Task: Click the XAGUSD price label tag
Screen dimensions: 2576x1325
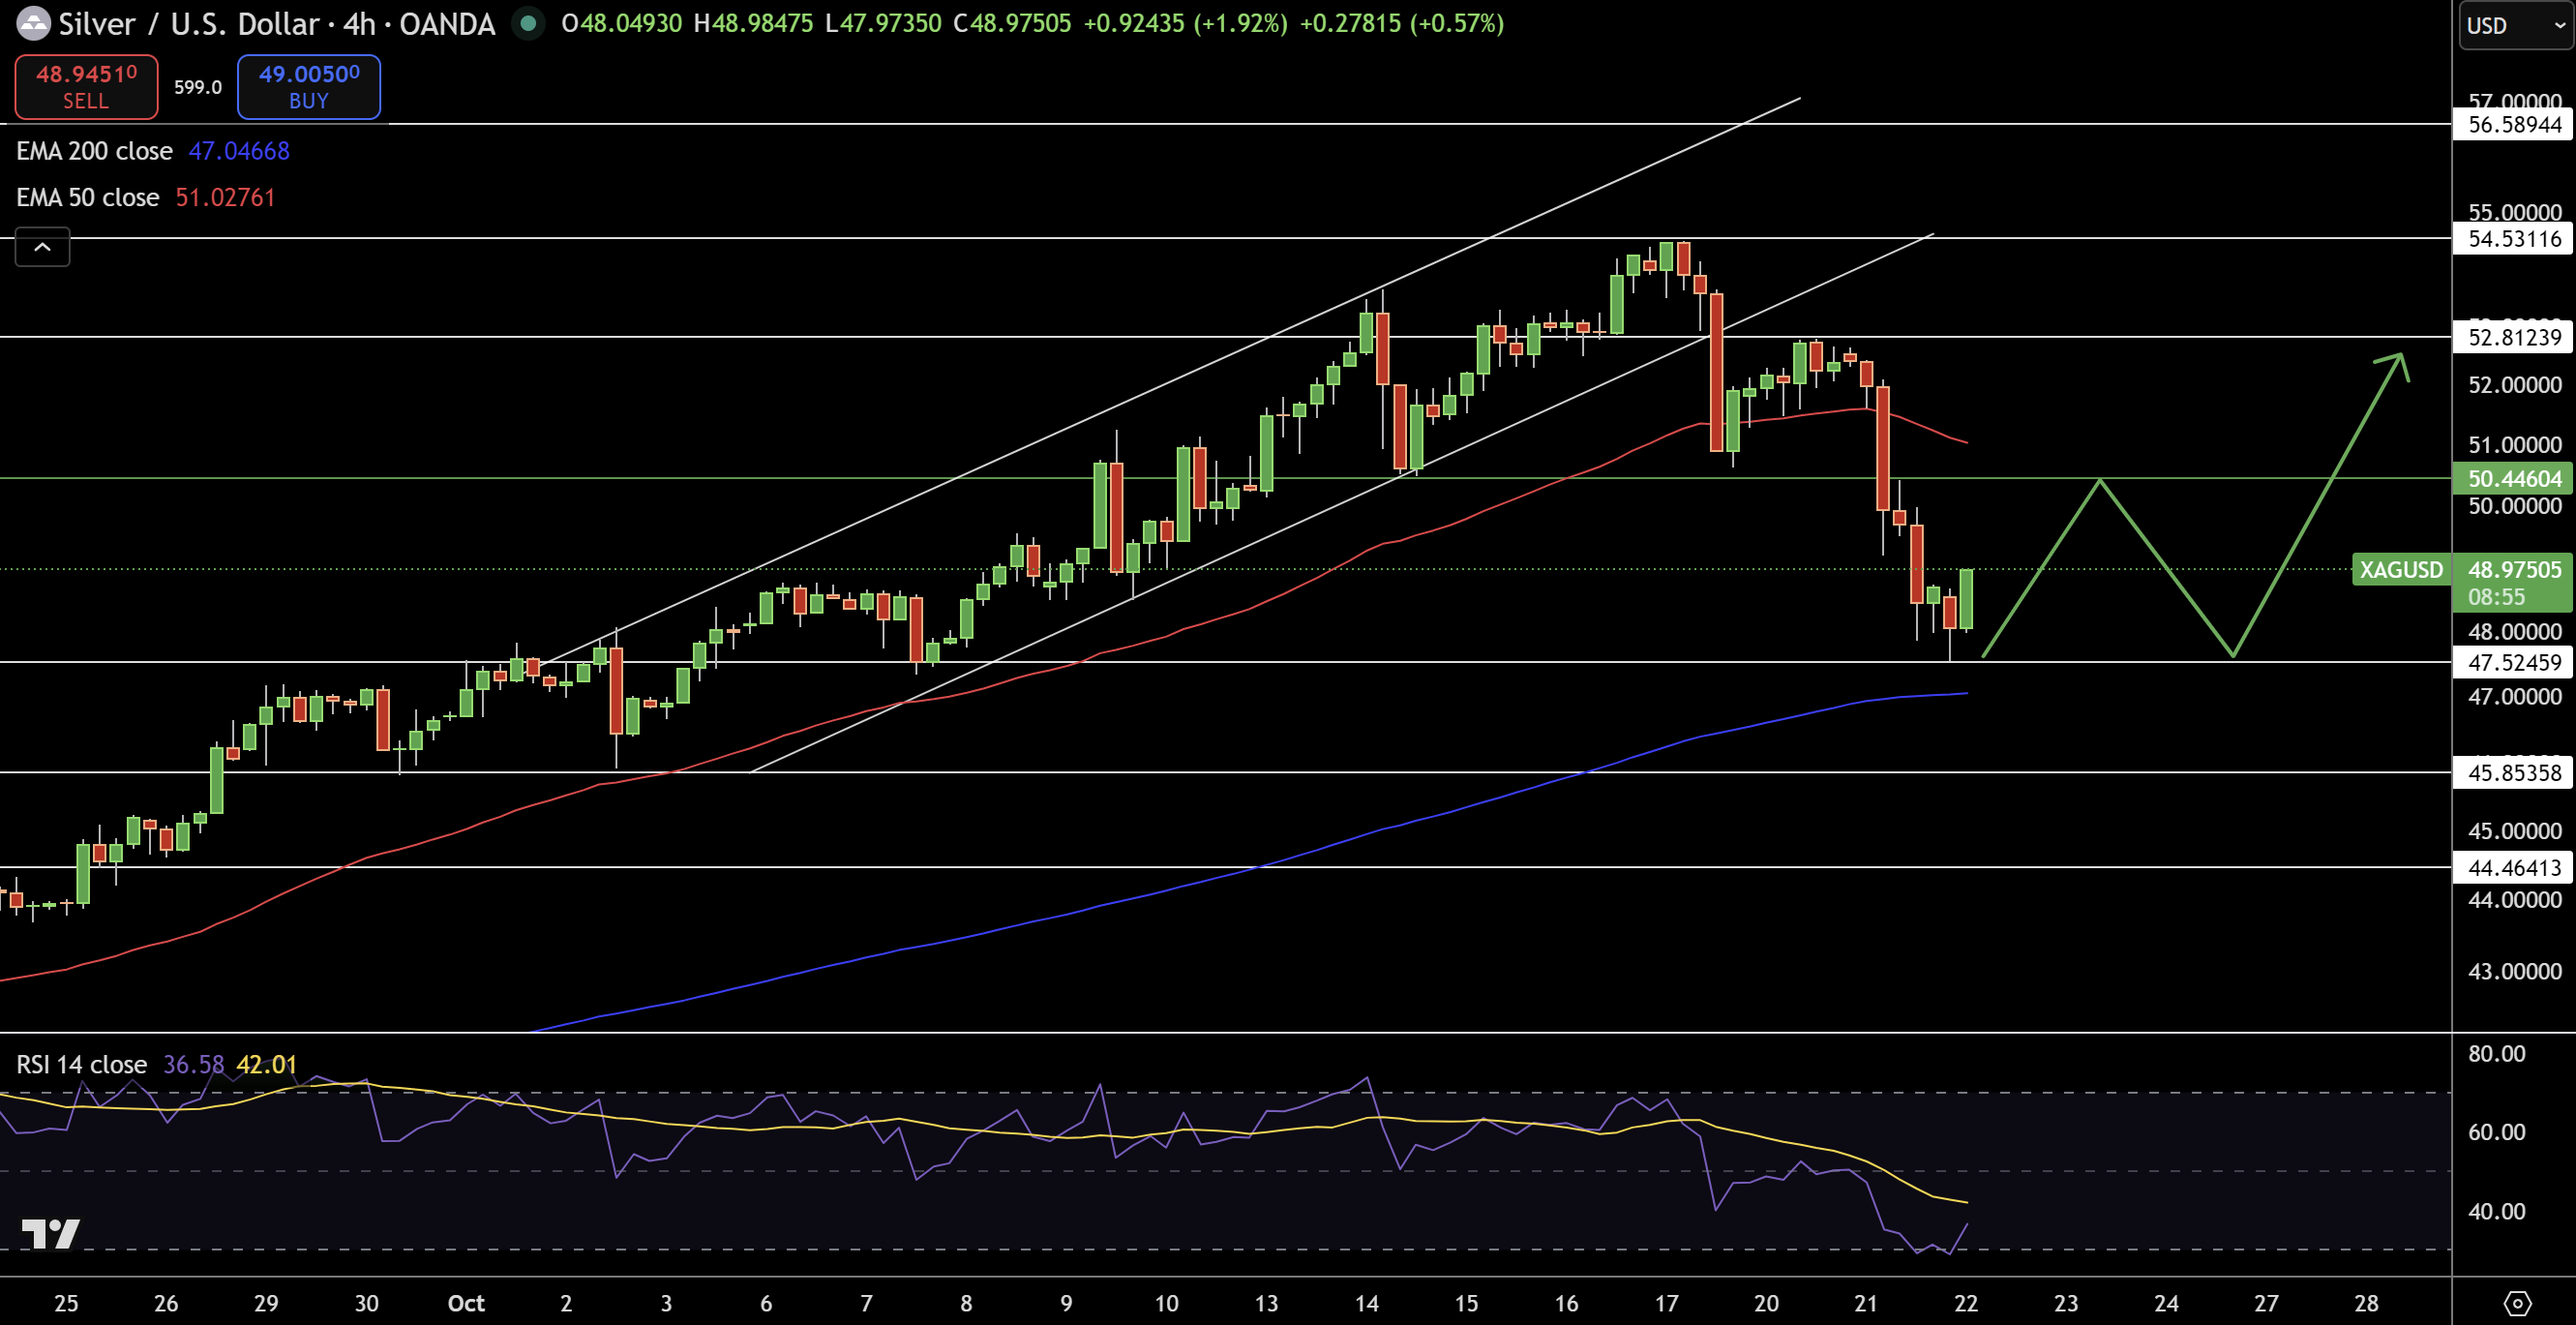Action: [x=2400, y=569]
